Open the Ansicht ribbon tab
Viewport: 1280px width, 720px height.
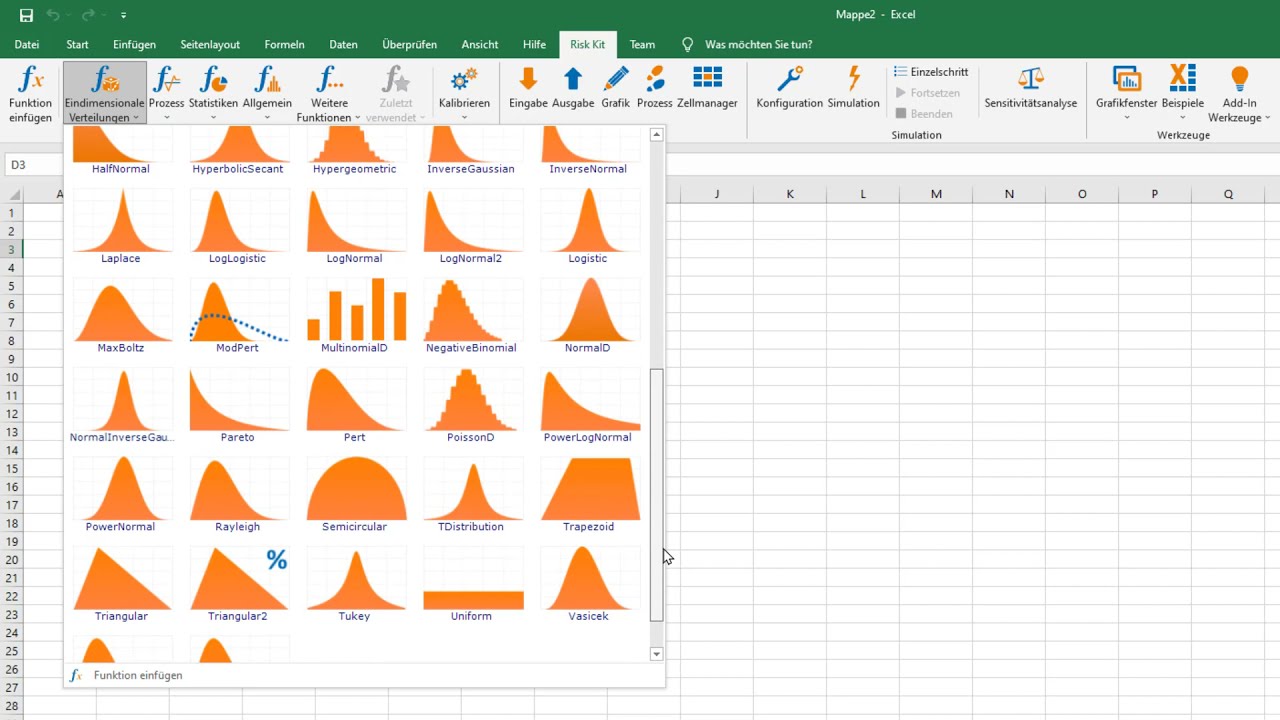pos(480,45)
